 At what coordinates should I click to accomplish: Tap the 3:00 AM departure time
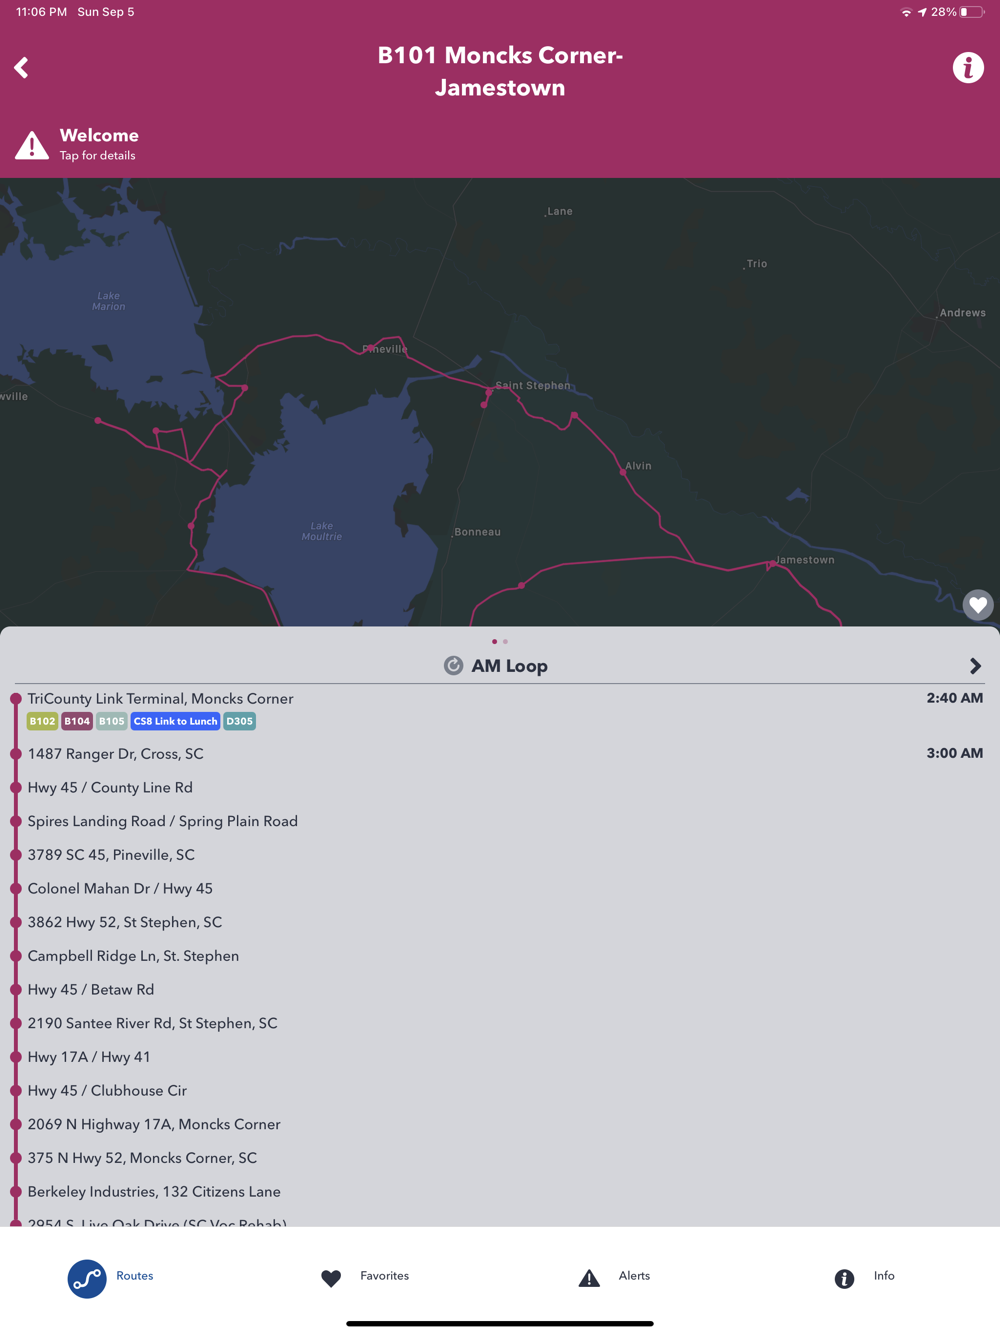click(x=954, y=753)
